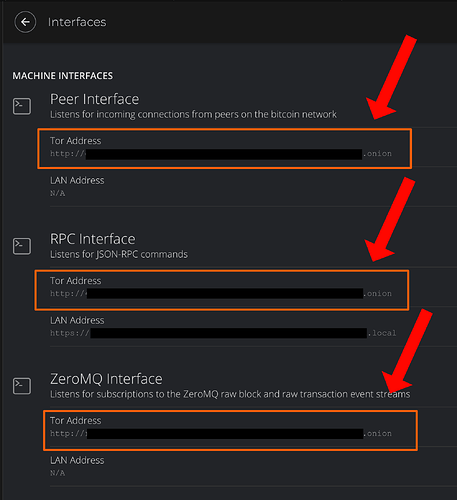This screenshot has height=500, width=457.
Task: Go back using the arrow icon
Action: (25, 22)
